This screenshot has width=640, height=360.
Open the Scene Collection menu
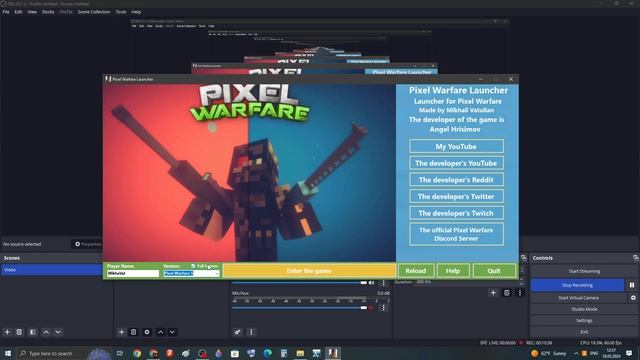coord(94,12)
